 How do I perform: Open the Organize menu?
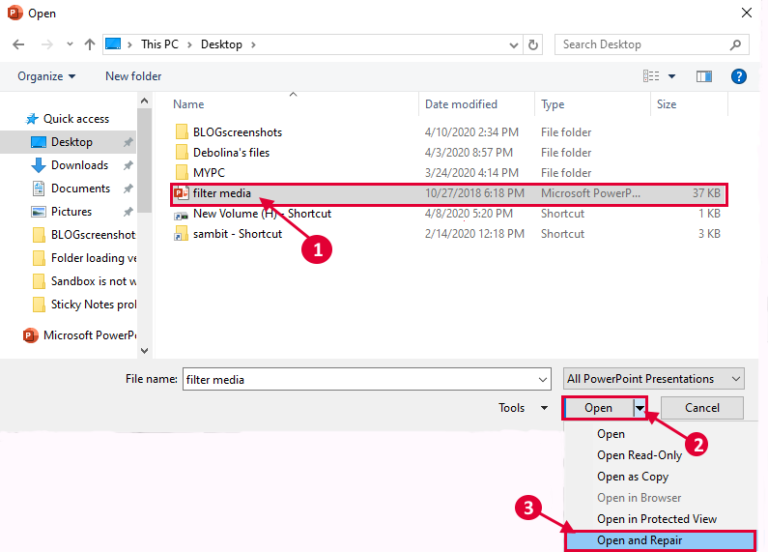(47, 76)
